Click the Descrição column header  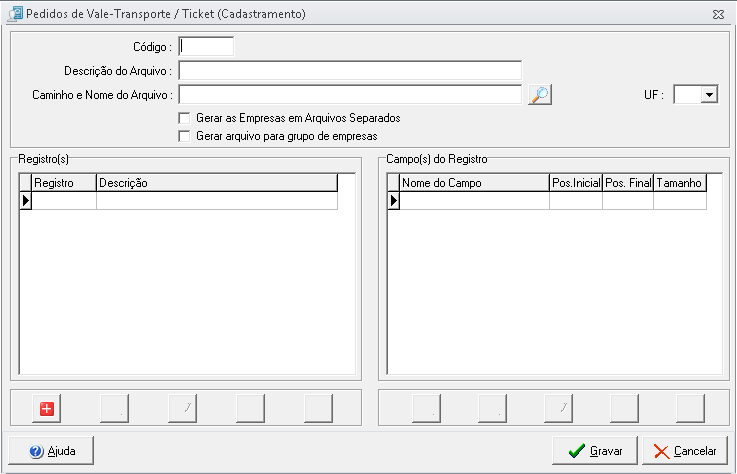(x=217, y=182)
